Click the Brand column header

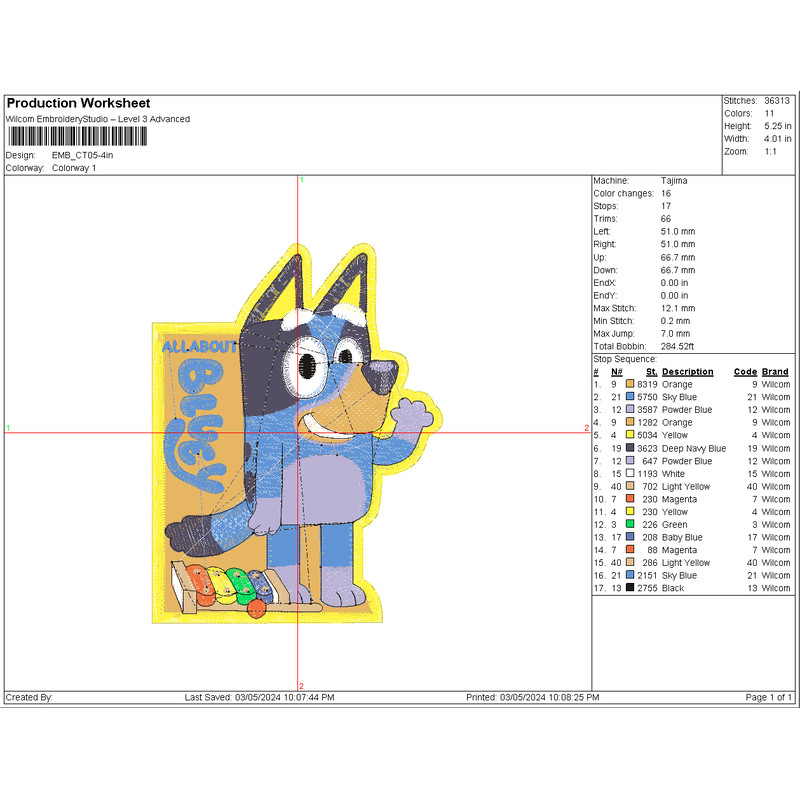775,372
